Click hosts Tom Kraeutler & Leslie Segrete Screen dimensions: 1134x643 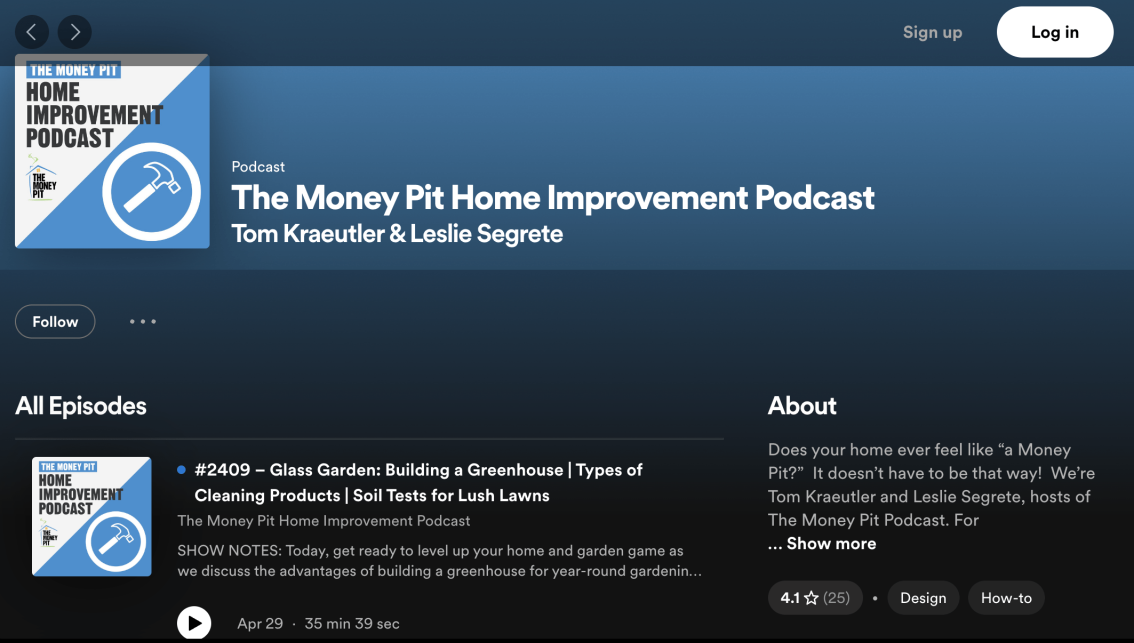pyautogui.click(x=397, y=234)
